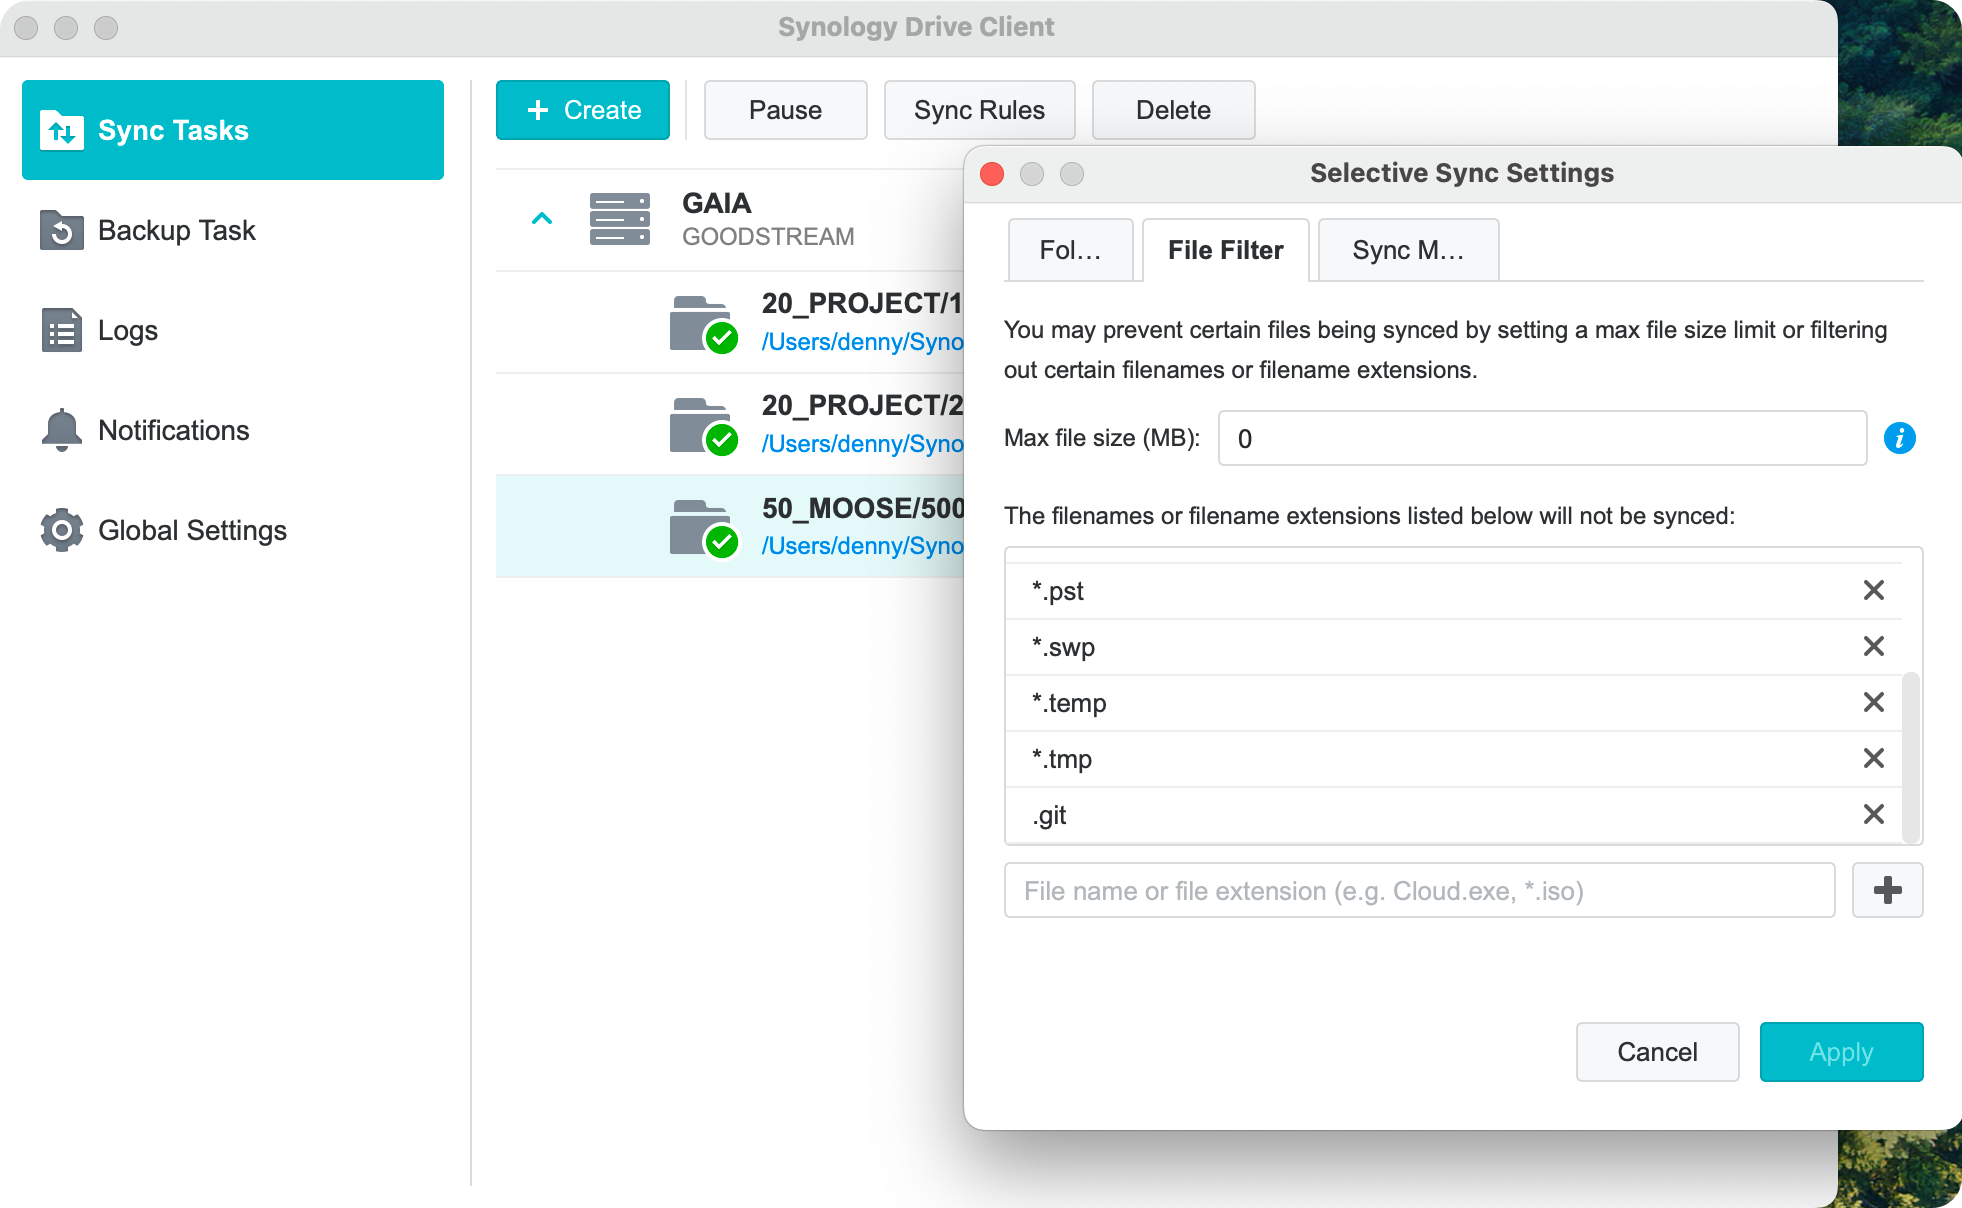Open Global Settings gear icon
Screen dimensions: 1962x1208
pyautogui.click(x=61, y=530)
